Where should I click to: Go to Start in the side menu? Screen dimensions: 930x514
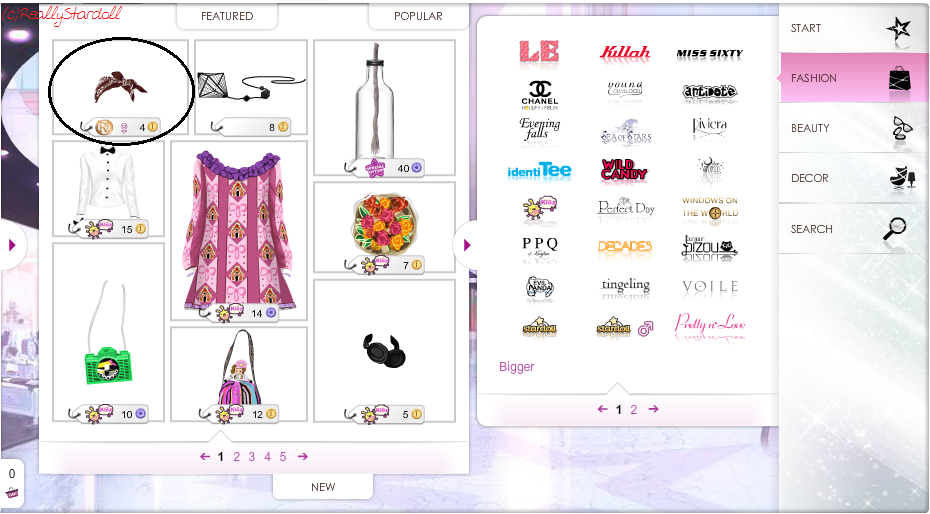tap(854, 28)
